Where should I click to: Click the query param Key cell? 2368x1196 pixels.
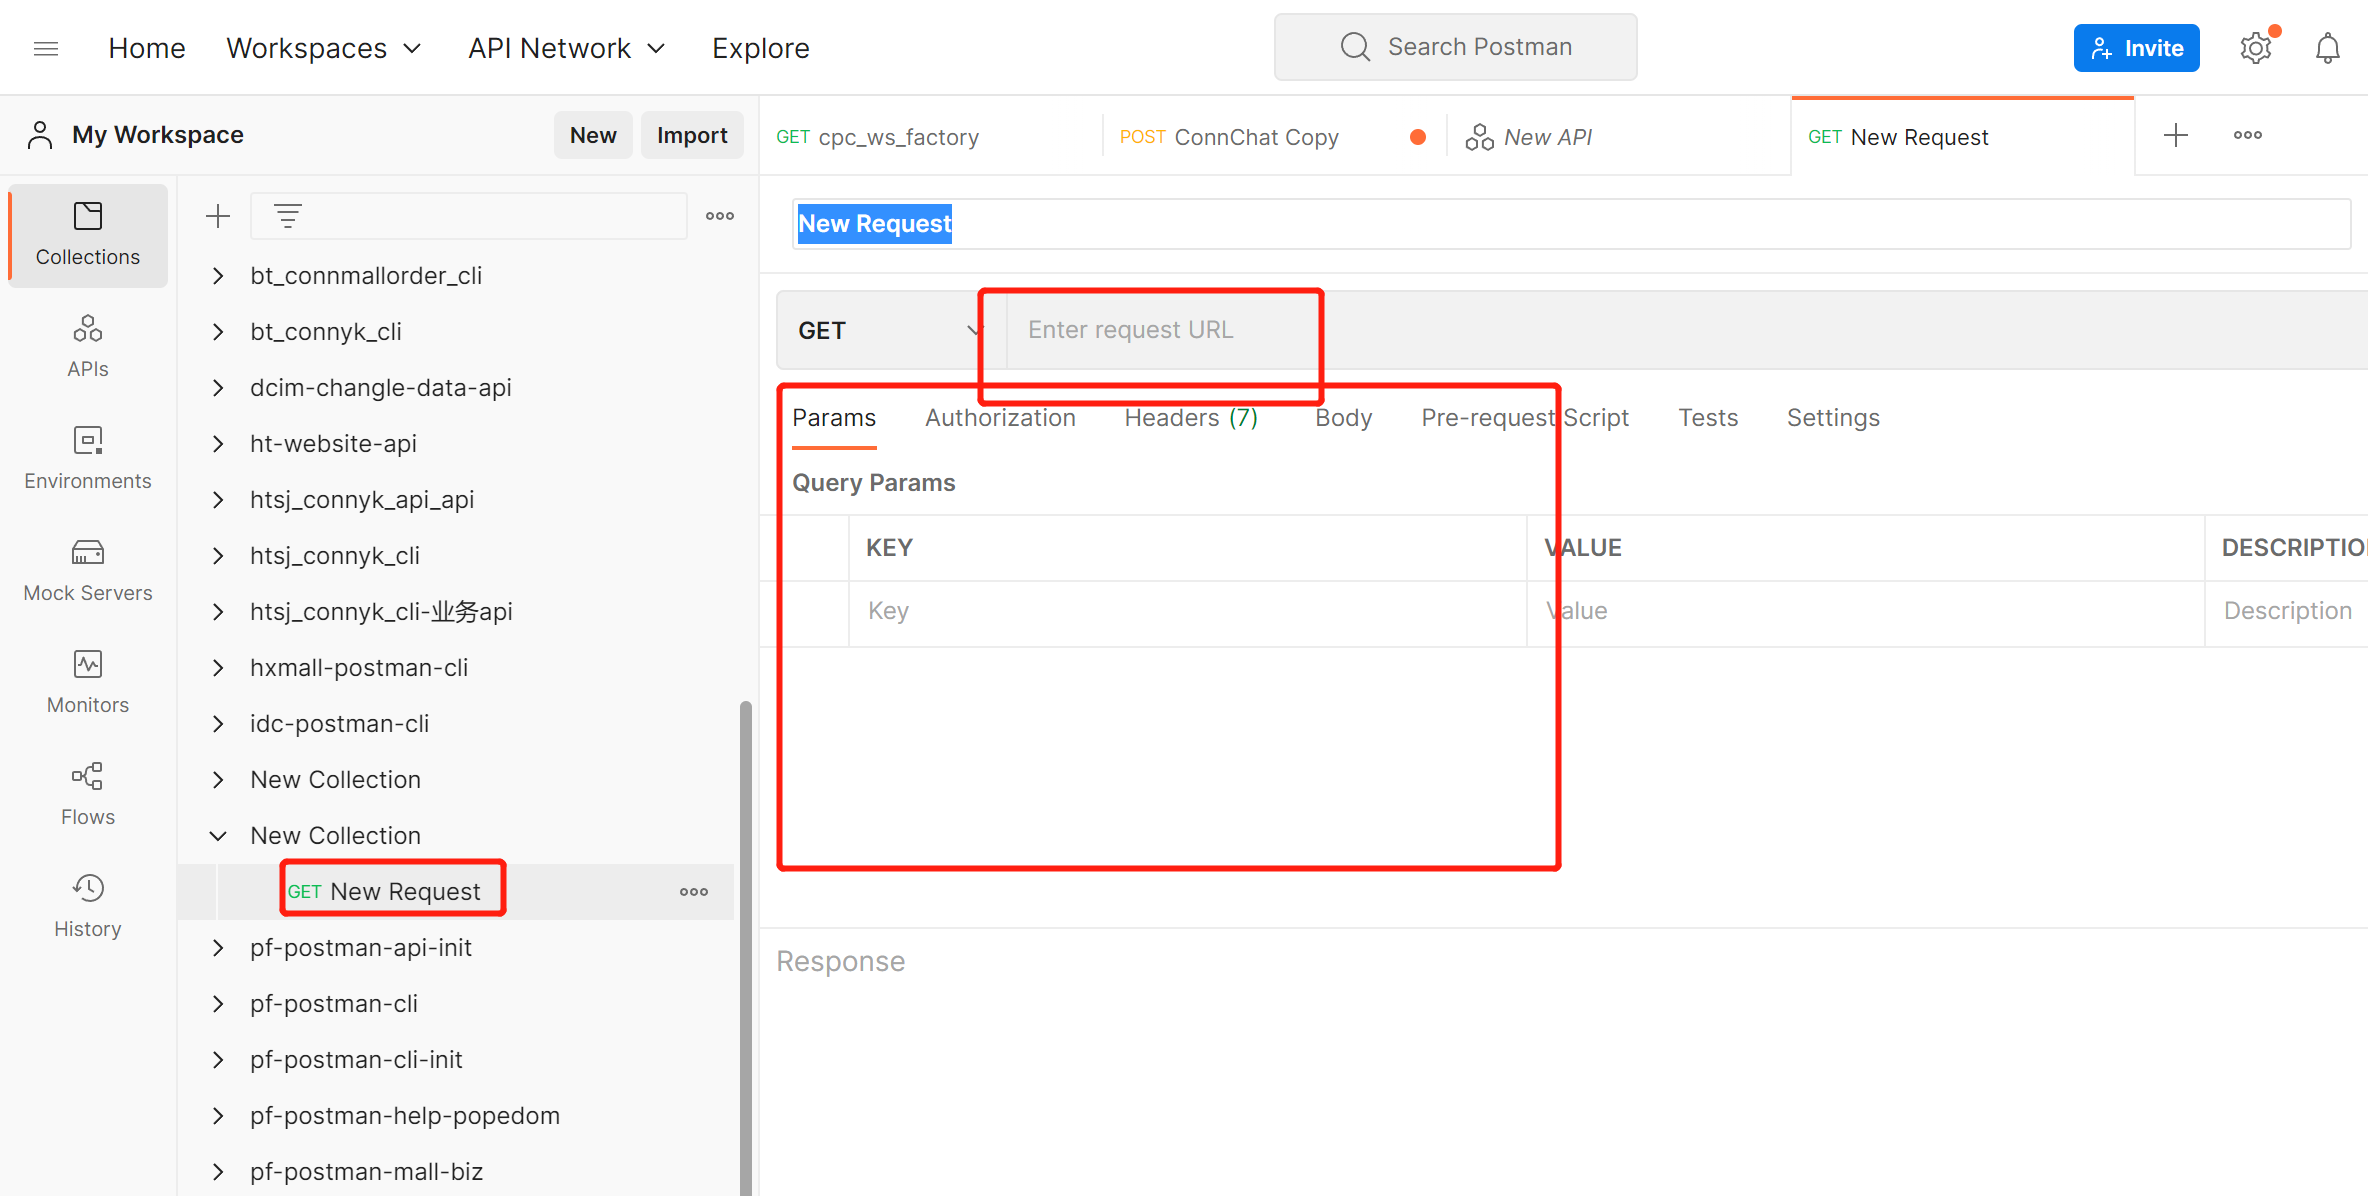pyautogui.click(x=1188, y=612)
